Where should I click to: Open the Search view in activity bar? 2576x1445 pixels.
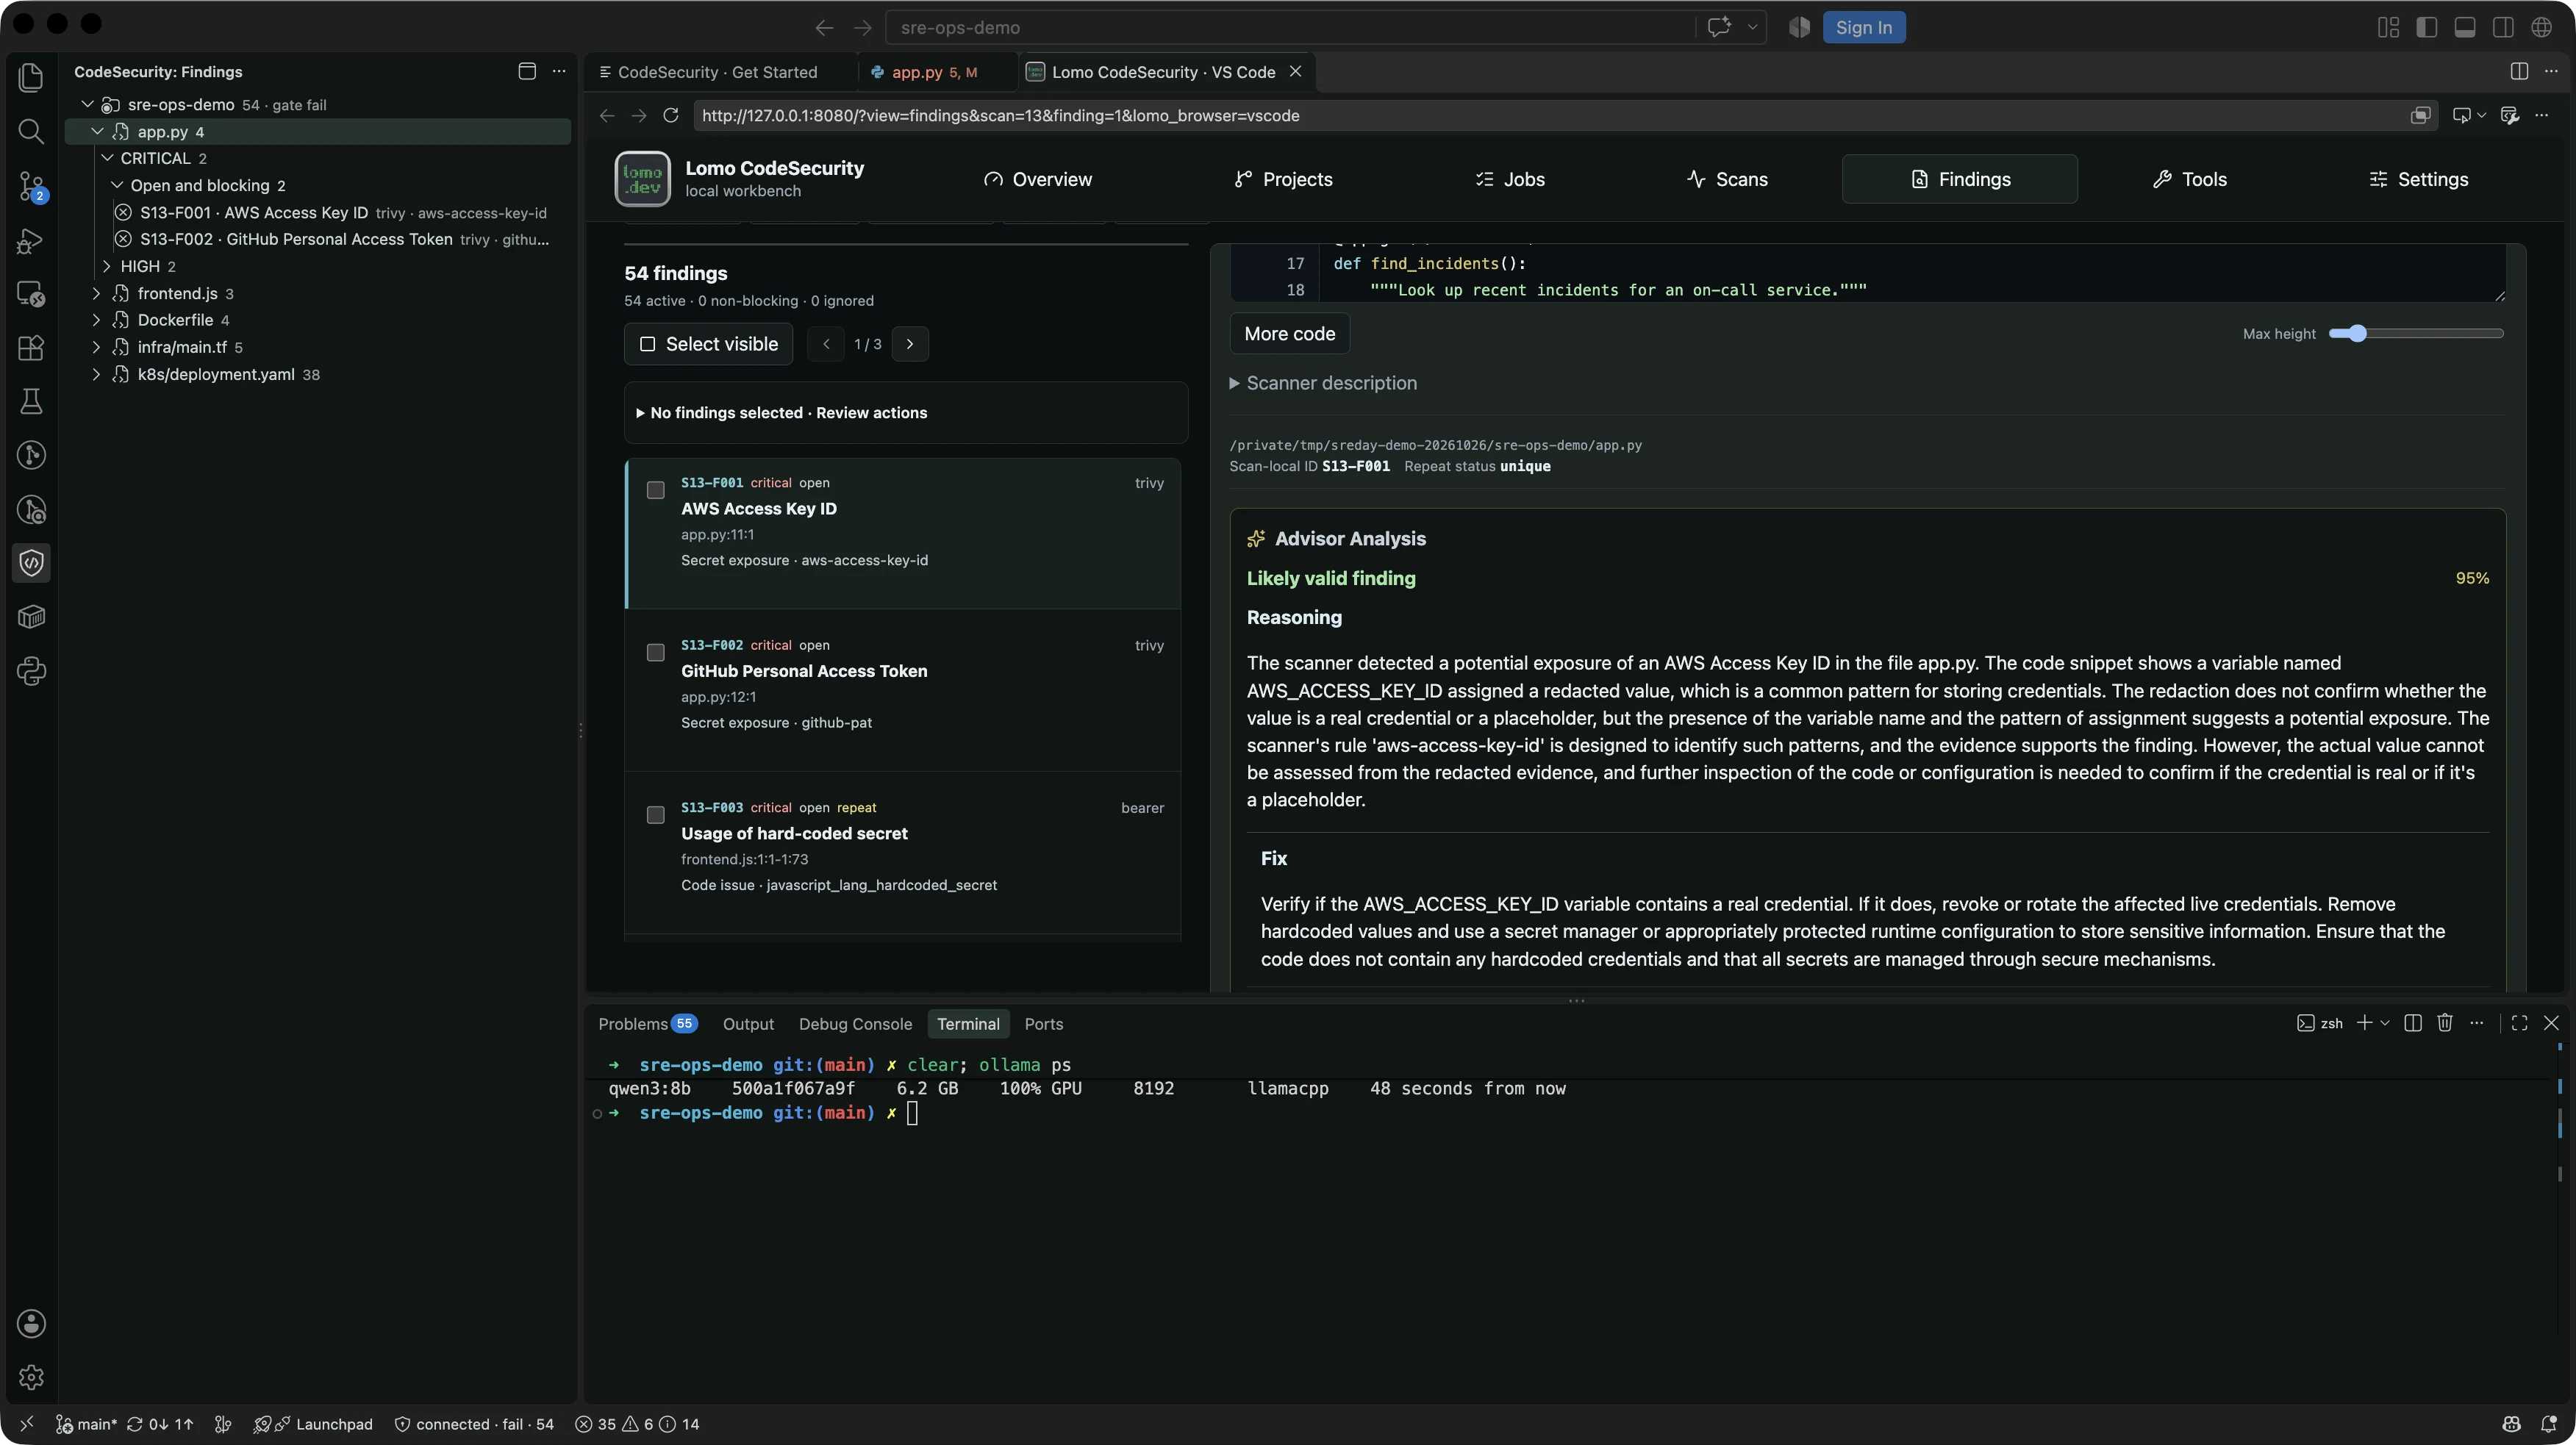(x=31, y=131)
